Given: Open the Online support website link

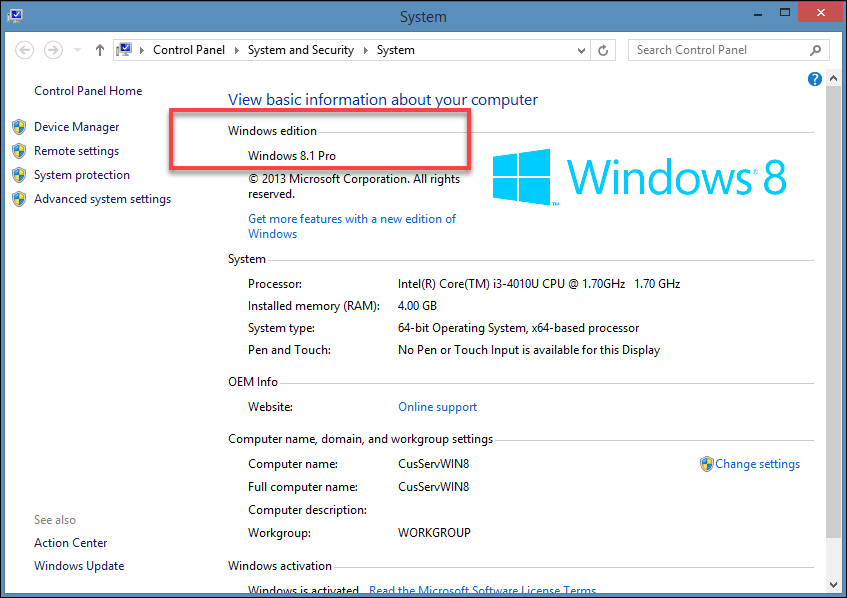Looking at the screenshot, I should 438,407.
